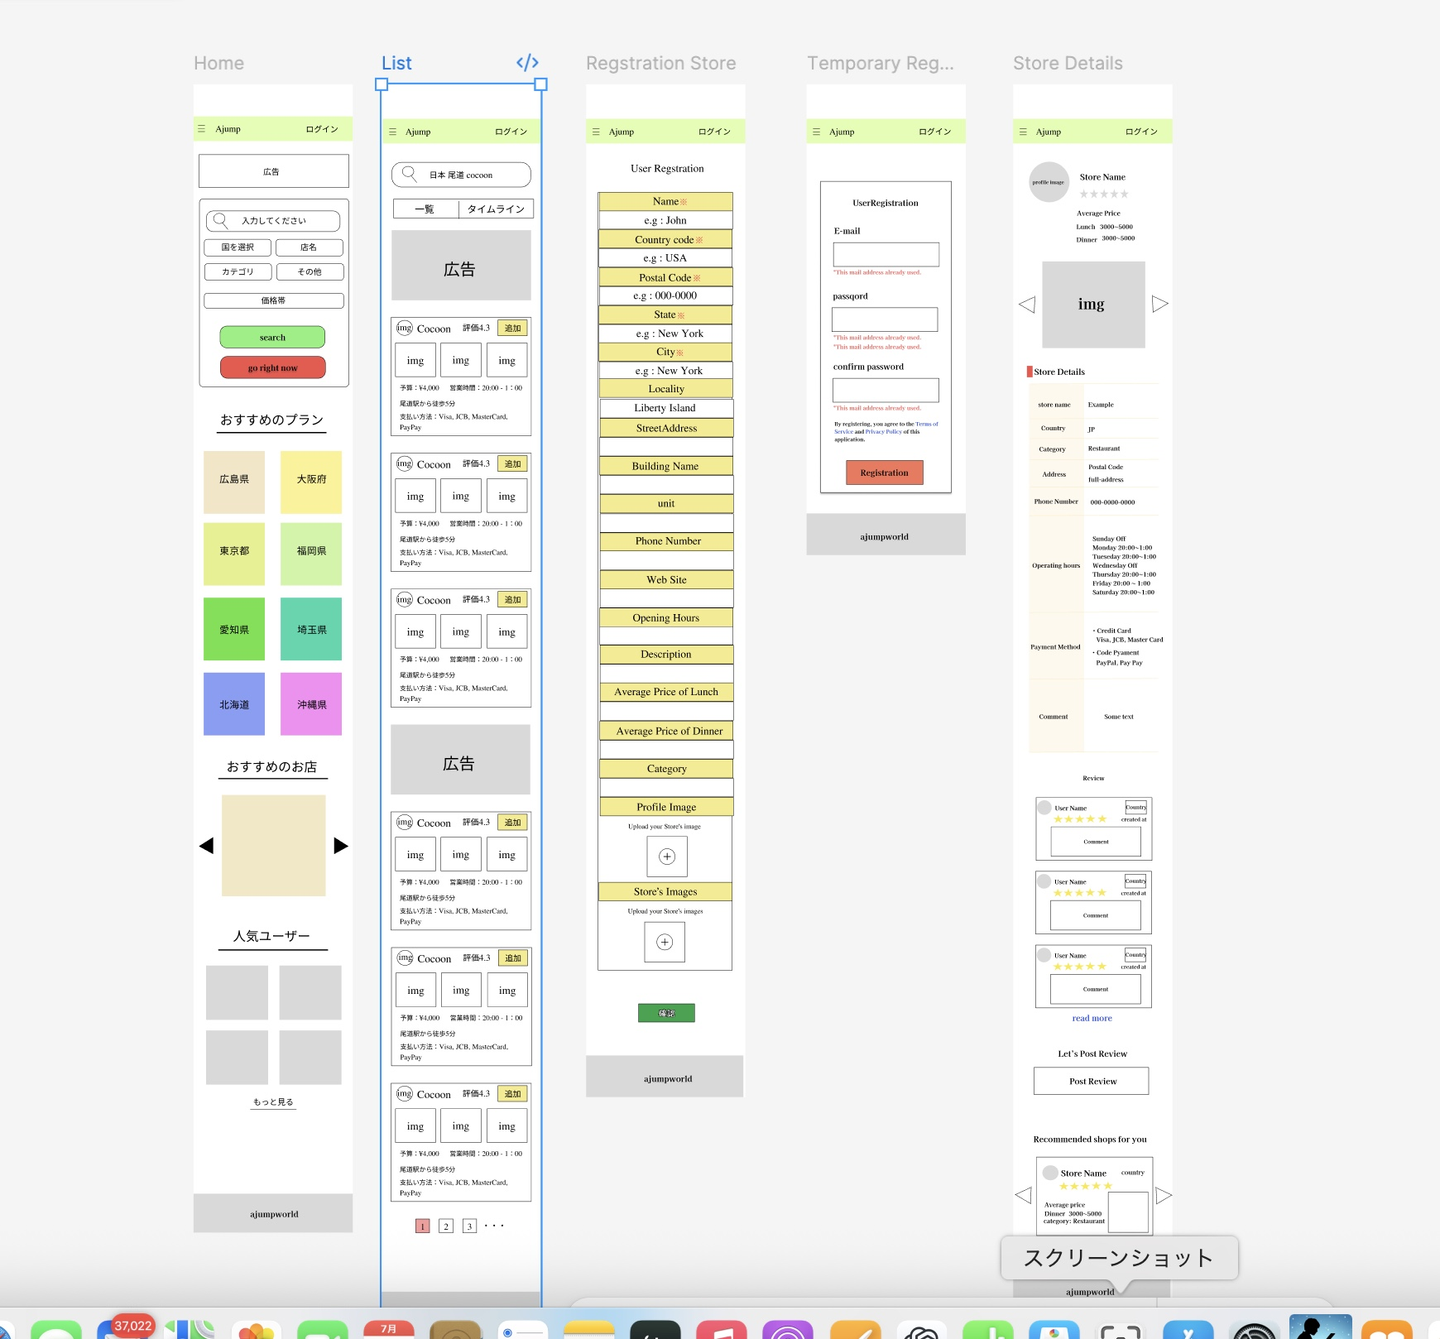Image resolution: width=1440 pixels, height=1339 pixels.
Task: Click the red Registration button
Action: pyautogui.click(x=885, y=472)
